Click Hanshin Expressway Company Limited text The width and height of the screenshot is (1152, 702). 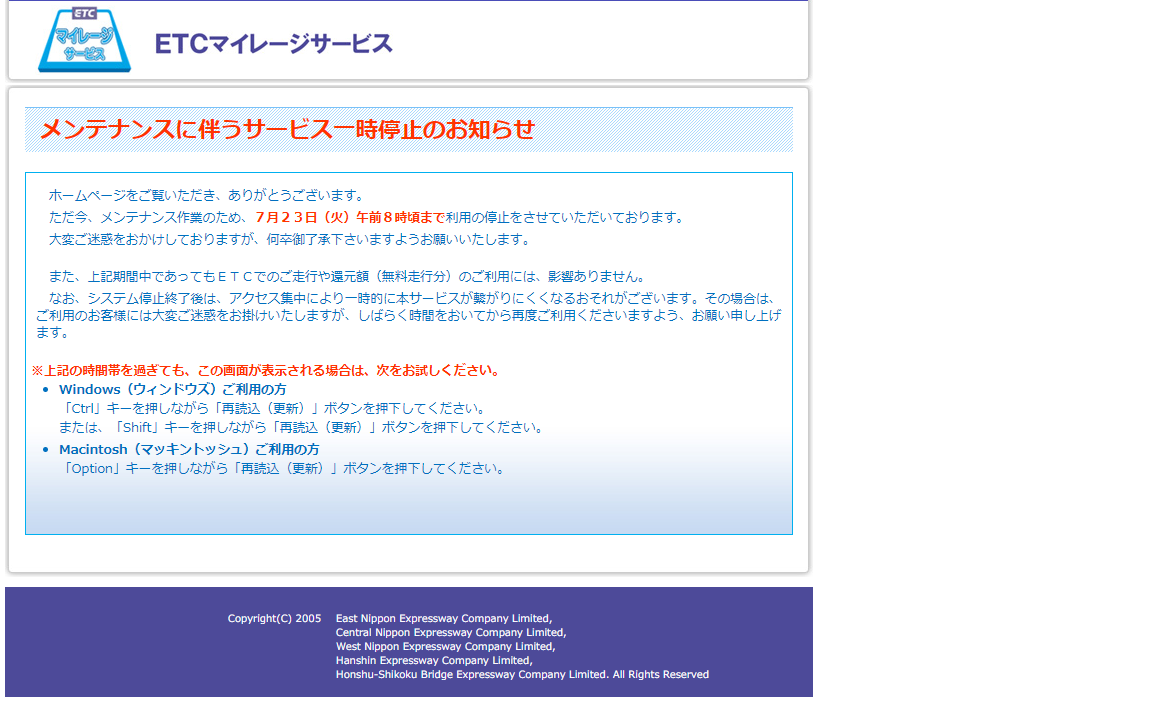tap(434, 660)
